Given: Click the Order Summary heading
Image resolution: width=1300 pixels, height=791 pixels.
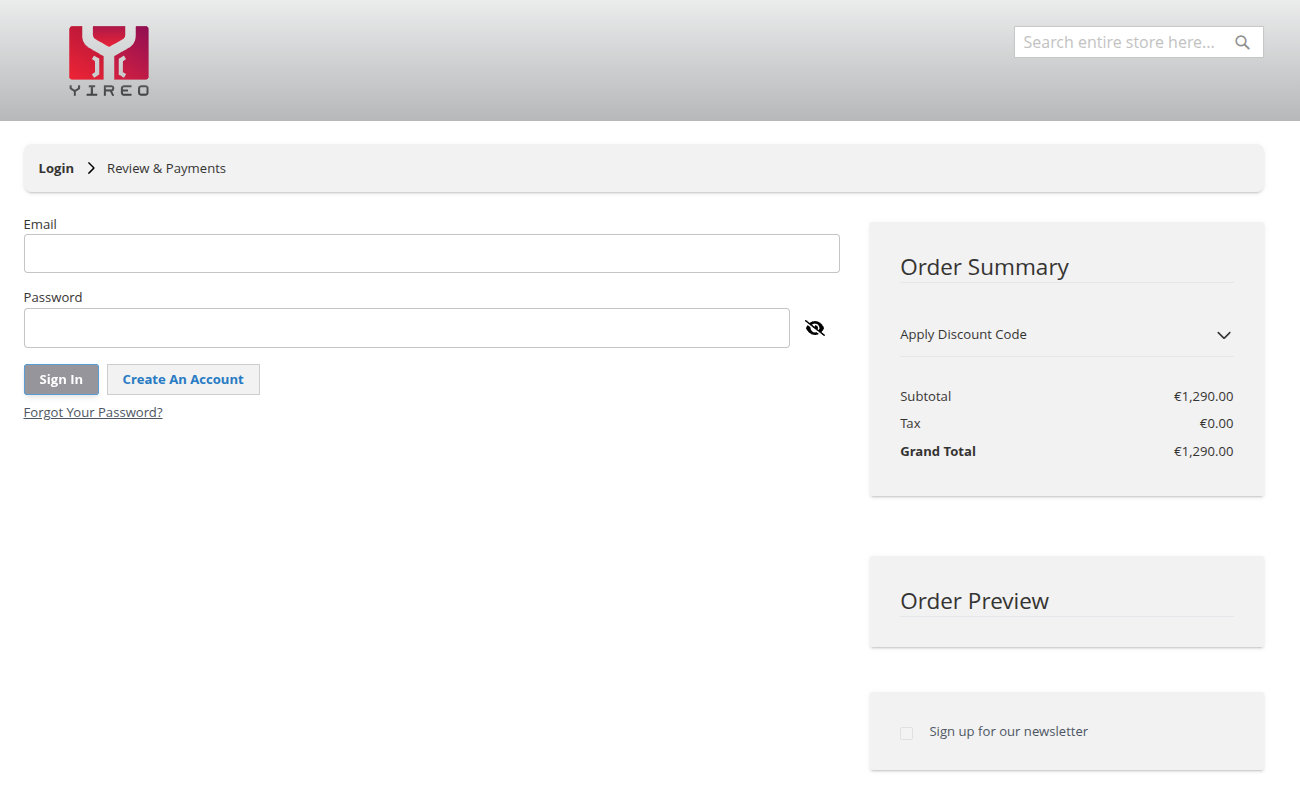Looking at the screenshot, I should 984,267.
